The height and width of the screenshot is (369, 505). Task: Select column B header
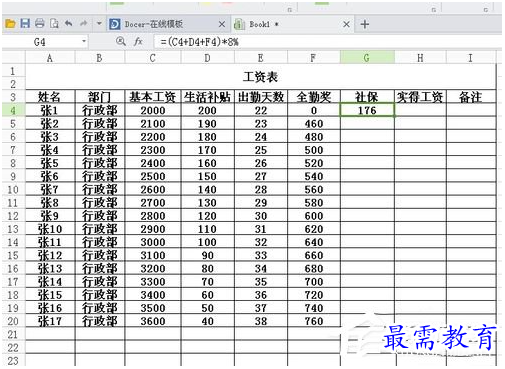[99, 58]
